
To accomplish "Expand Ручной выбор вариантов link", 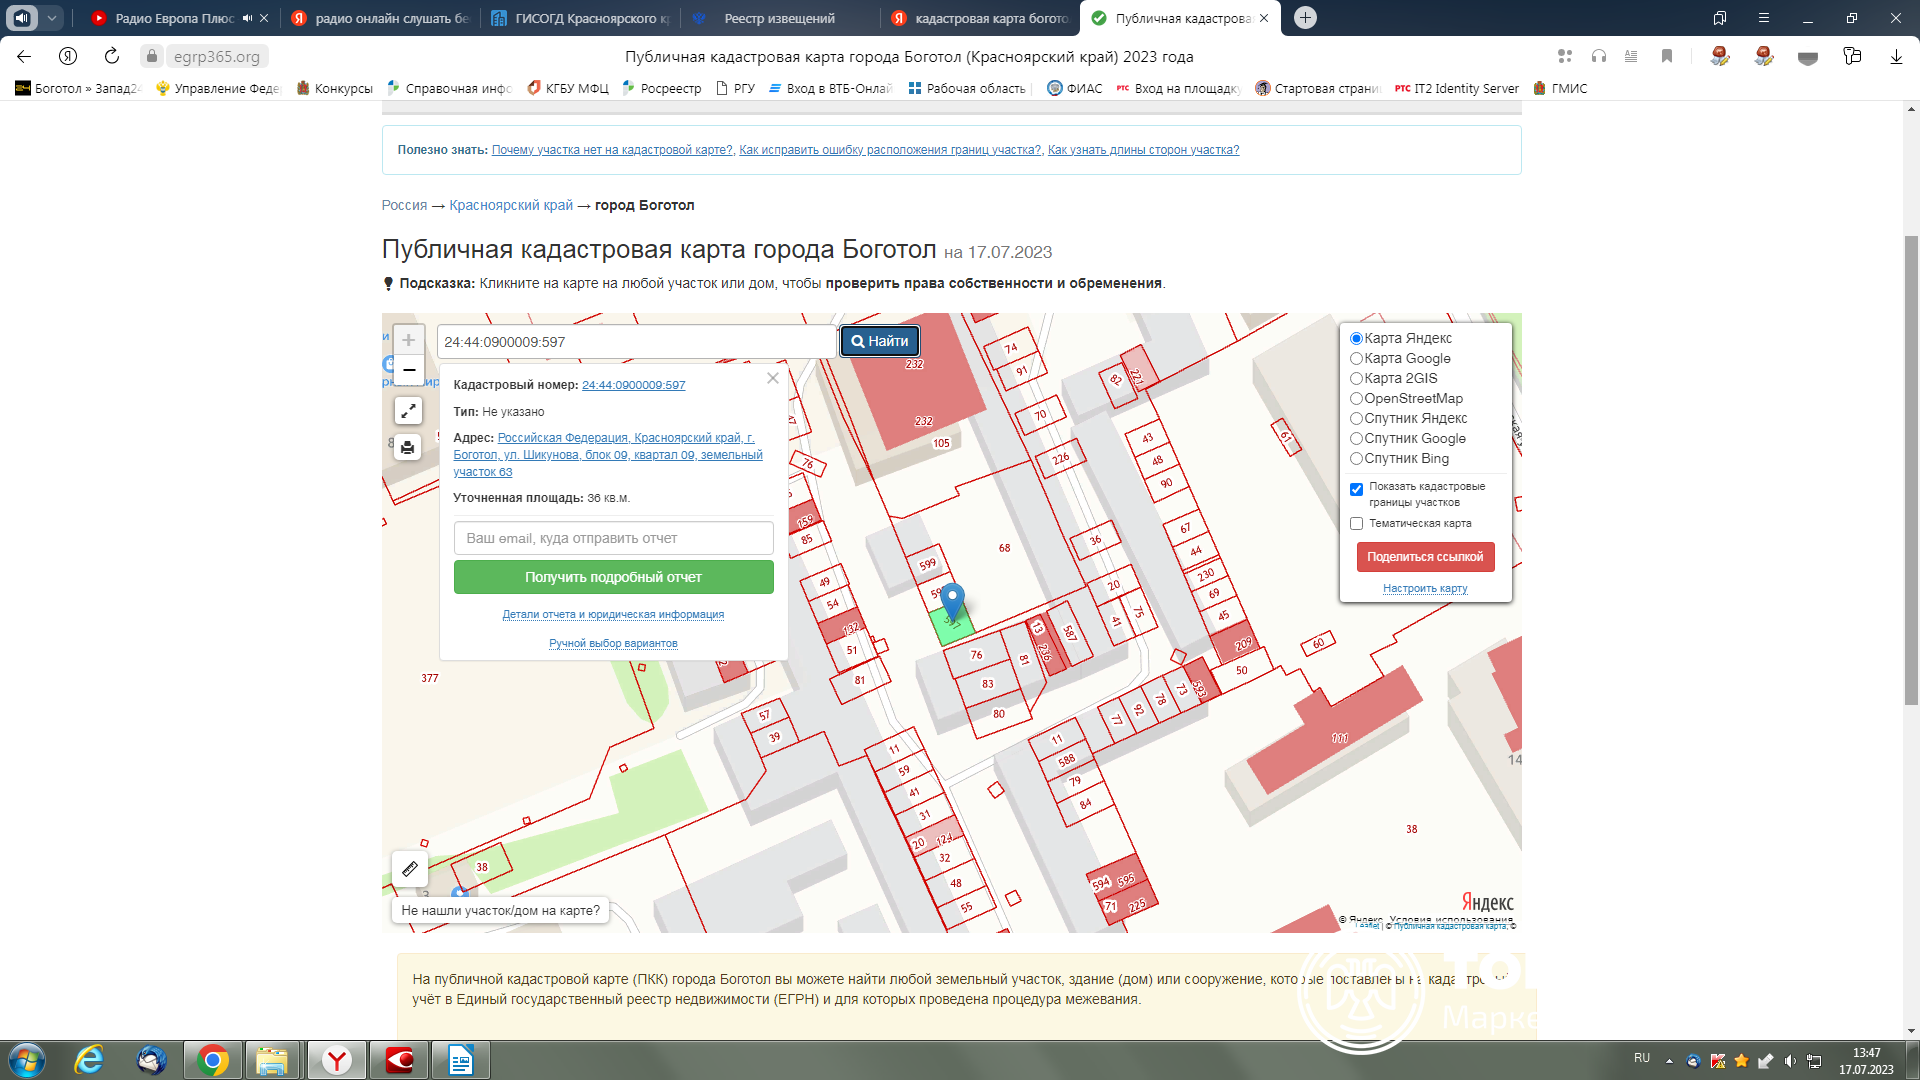I will [613, 643].
